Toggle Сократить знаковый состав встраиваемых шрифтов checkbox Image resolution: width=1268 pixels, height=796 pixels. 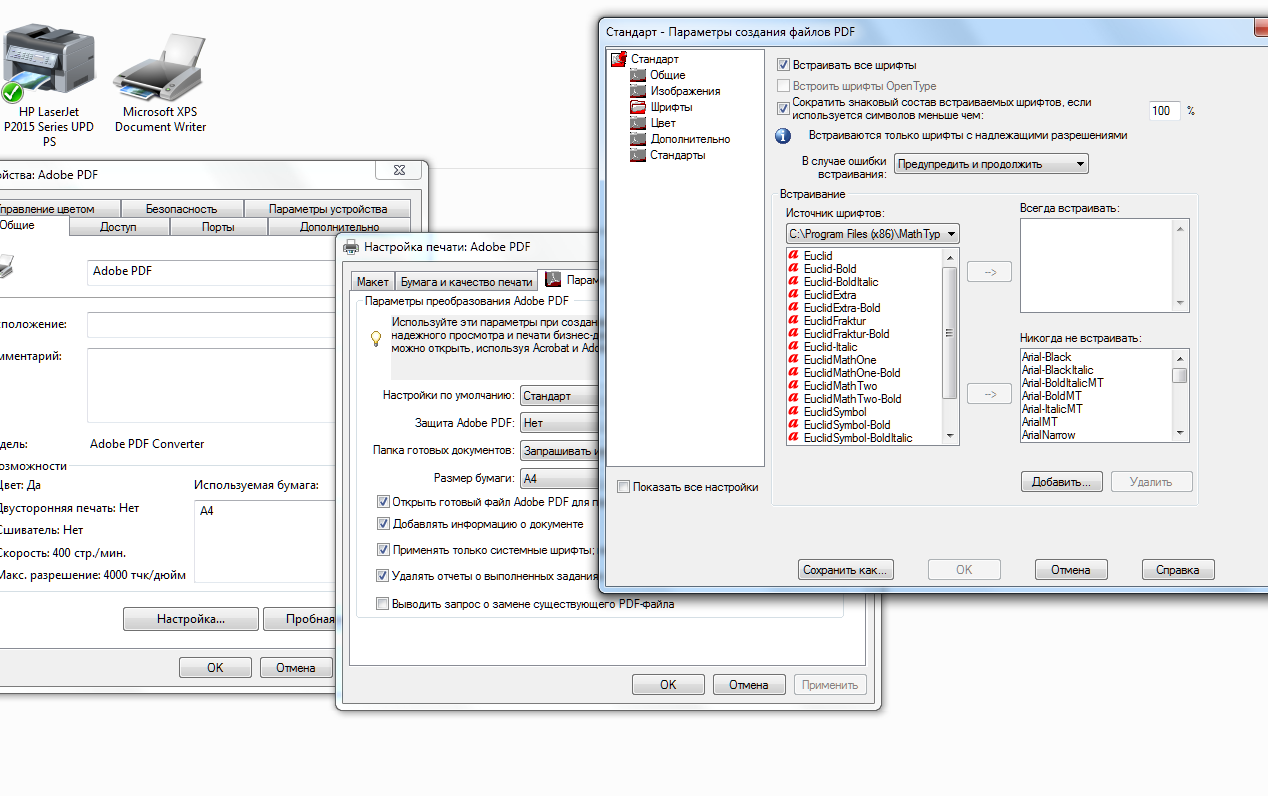click(x=784, y=108)
